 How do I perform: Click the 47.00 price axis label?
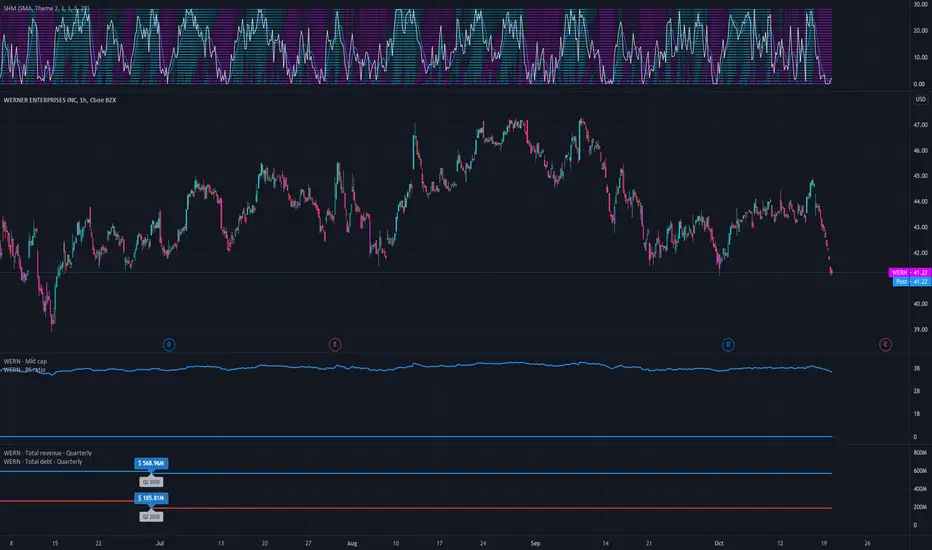[x=920, y=125]
